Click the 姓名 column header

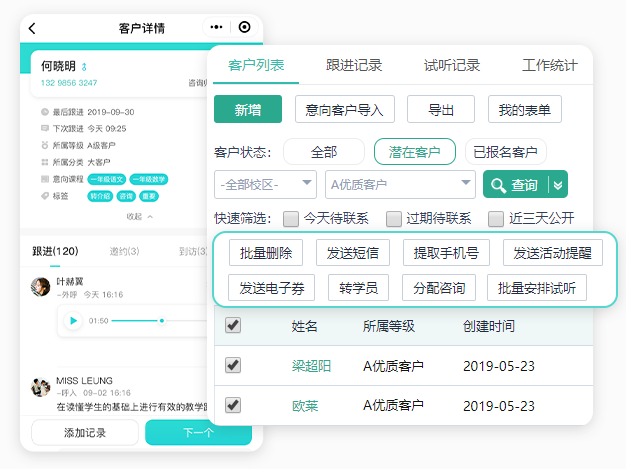click(304, 326)
